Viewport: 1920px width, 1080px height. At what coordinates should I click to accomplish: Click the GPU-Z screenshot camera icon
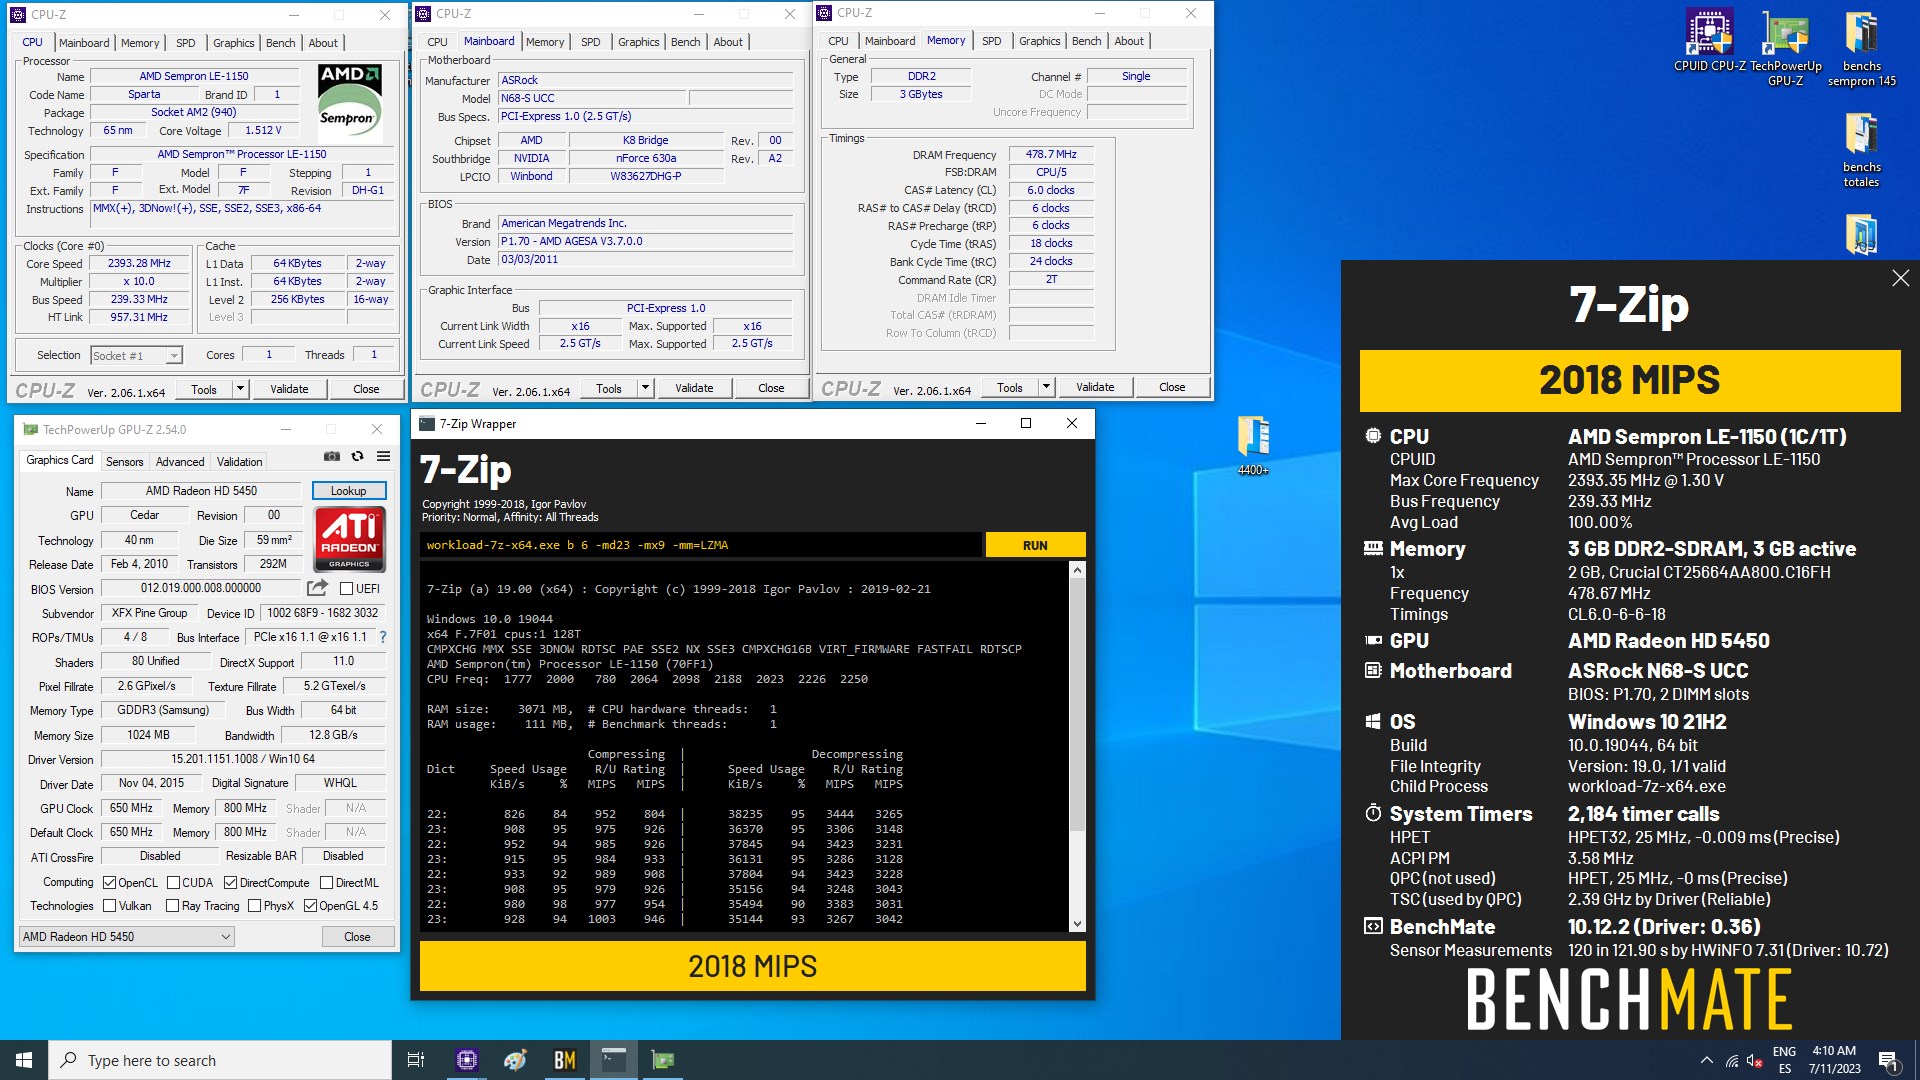point(332,457)
